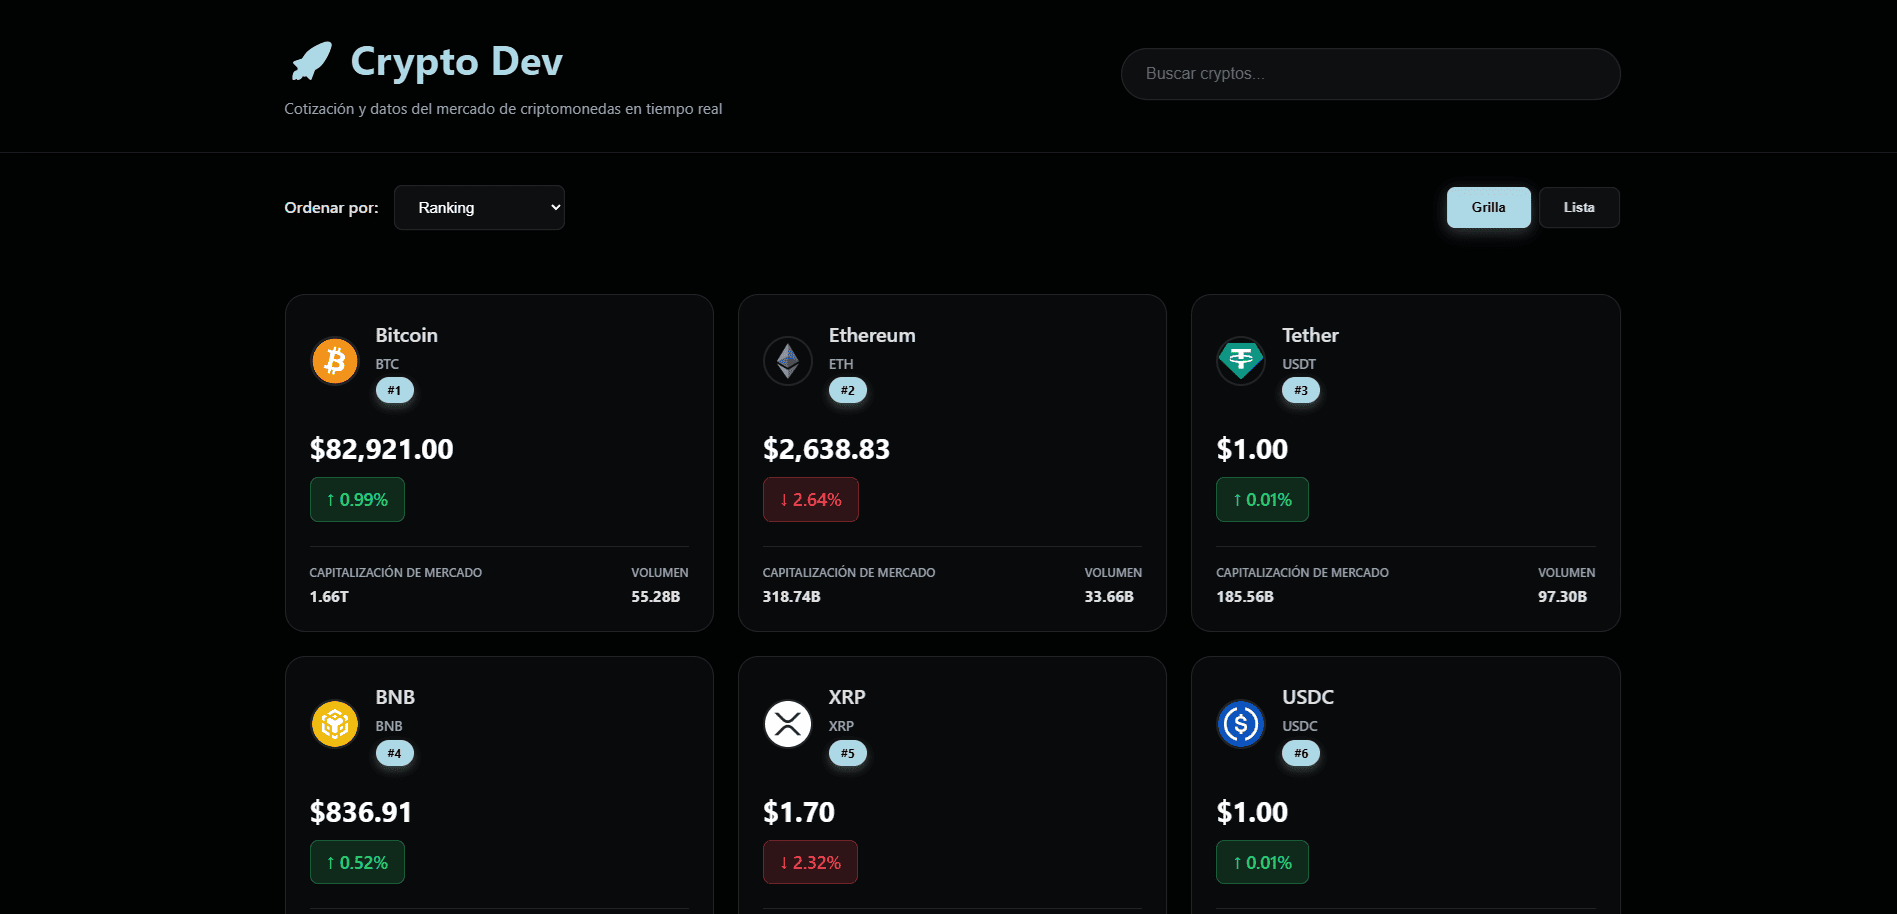
Task: Click the #1 rank badge on Bitcoin
Action: point(394,390)
